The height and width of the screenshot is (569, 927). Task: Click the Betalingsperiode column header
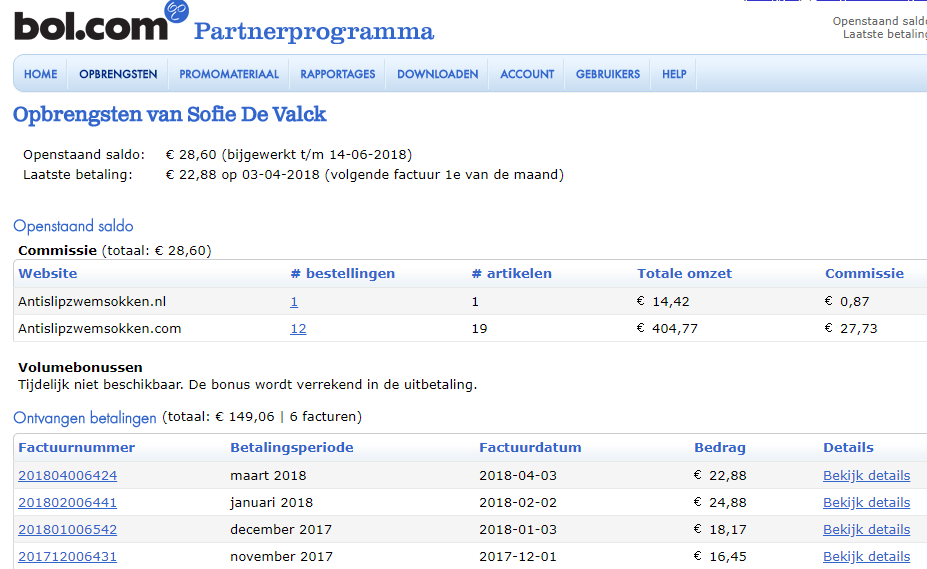coord(291,448)
